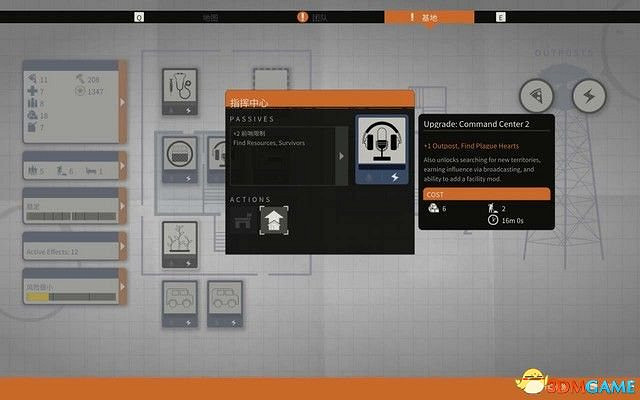Switch to the map tab (地图)
This screenshot has width=640, height=400.
click(x=210, y=17)
